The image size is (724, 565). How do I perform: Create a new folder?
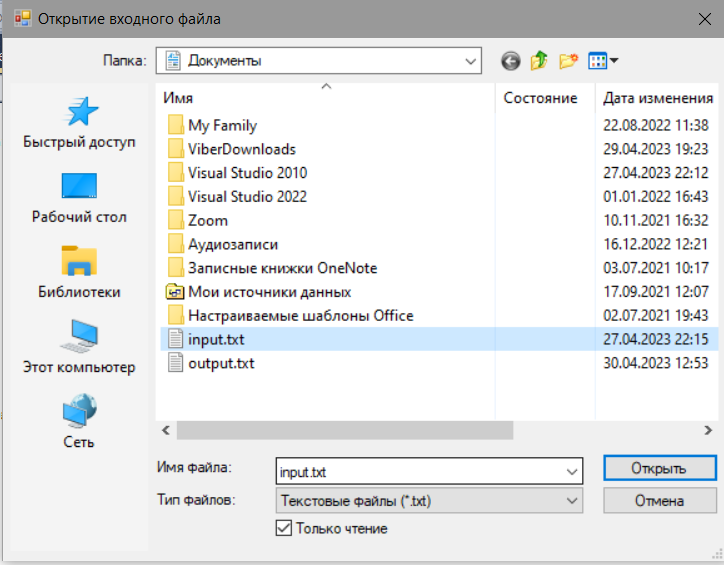pyautogui.click(x=568, y=61)
